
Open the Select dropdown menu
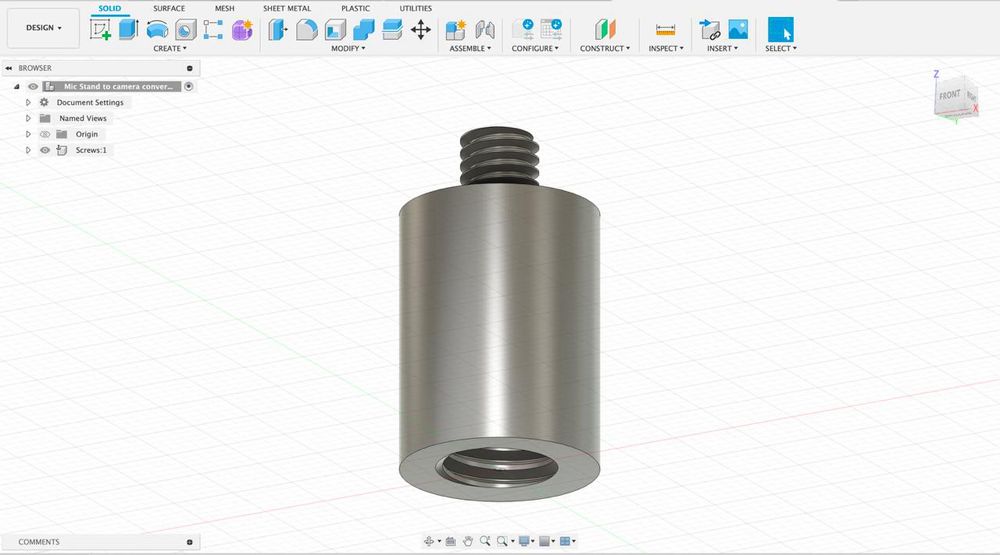pyautogui.click(x=781, y=48)
